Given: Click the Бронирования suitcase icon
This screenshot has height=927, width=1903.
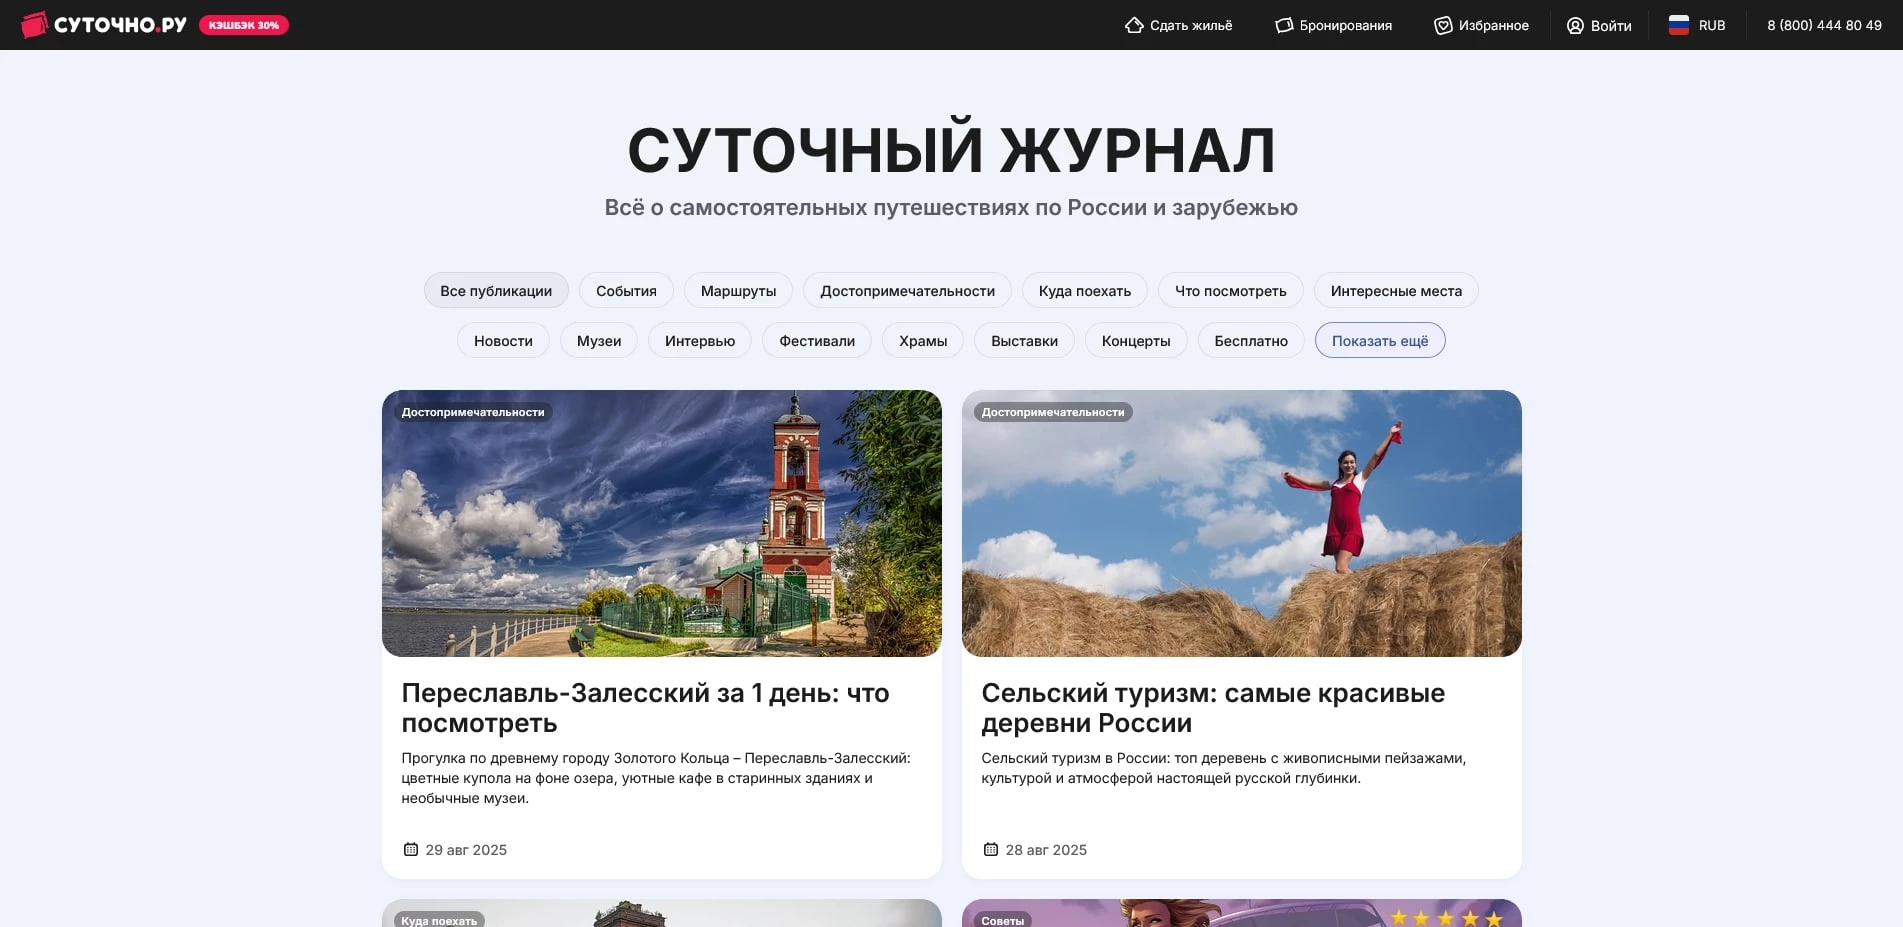Looking at the screenshot, I should point(1283,24).
